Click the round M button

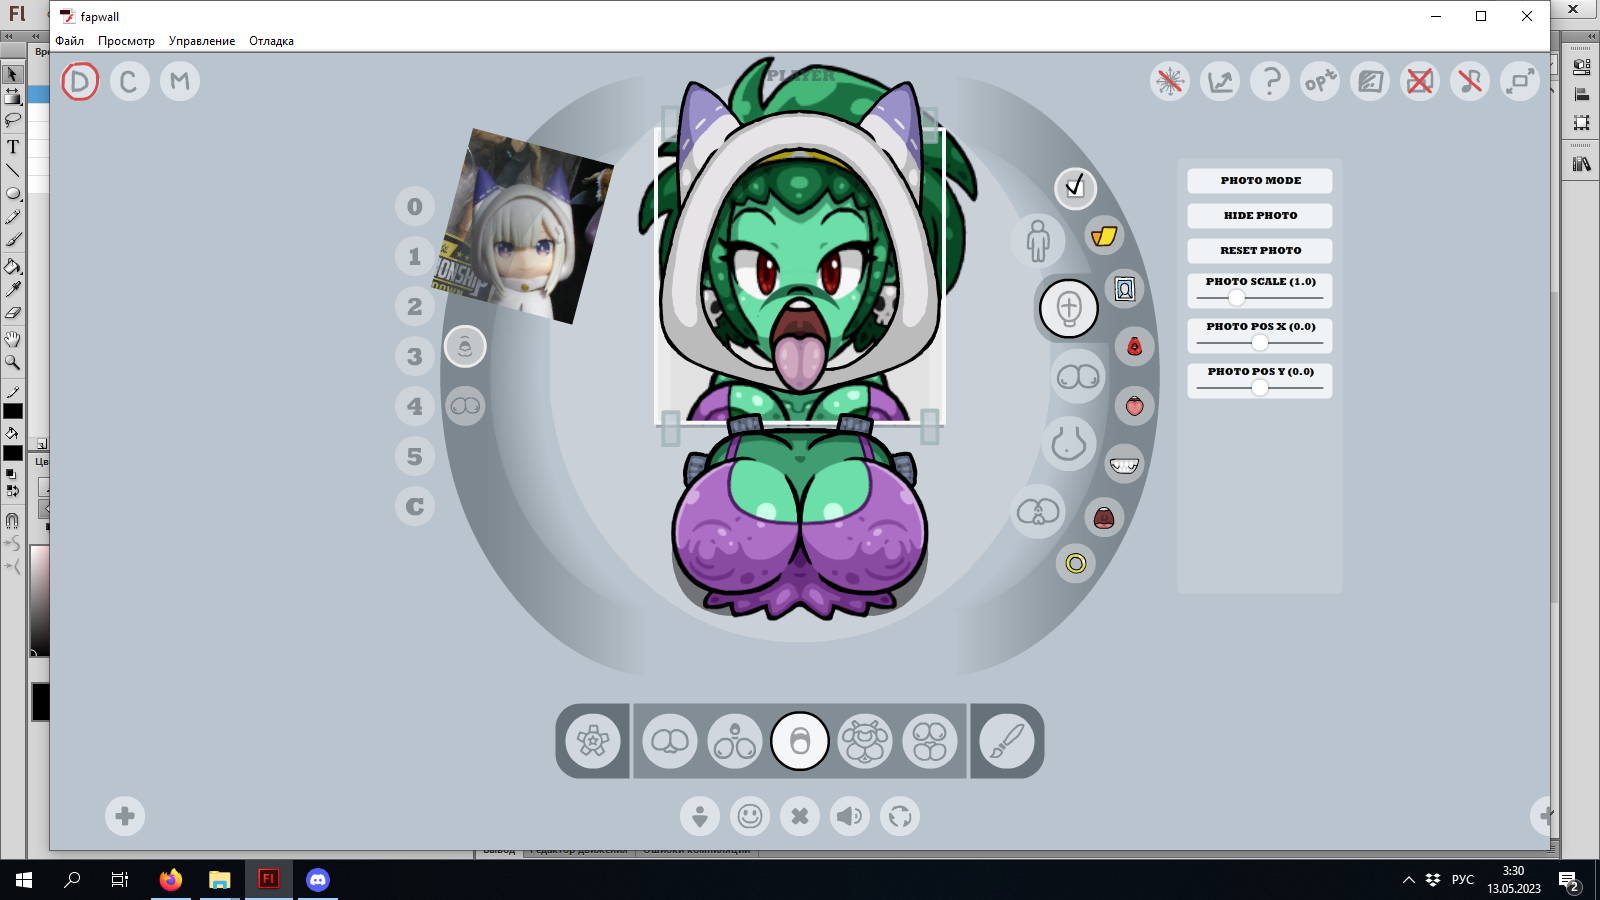point(180,81)
